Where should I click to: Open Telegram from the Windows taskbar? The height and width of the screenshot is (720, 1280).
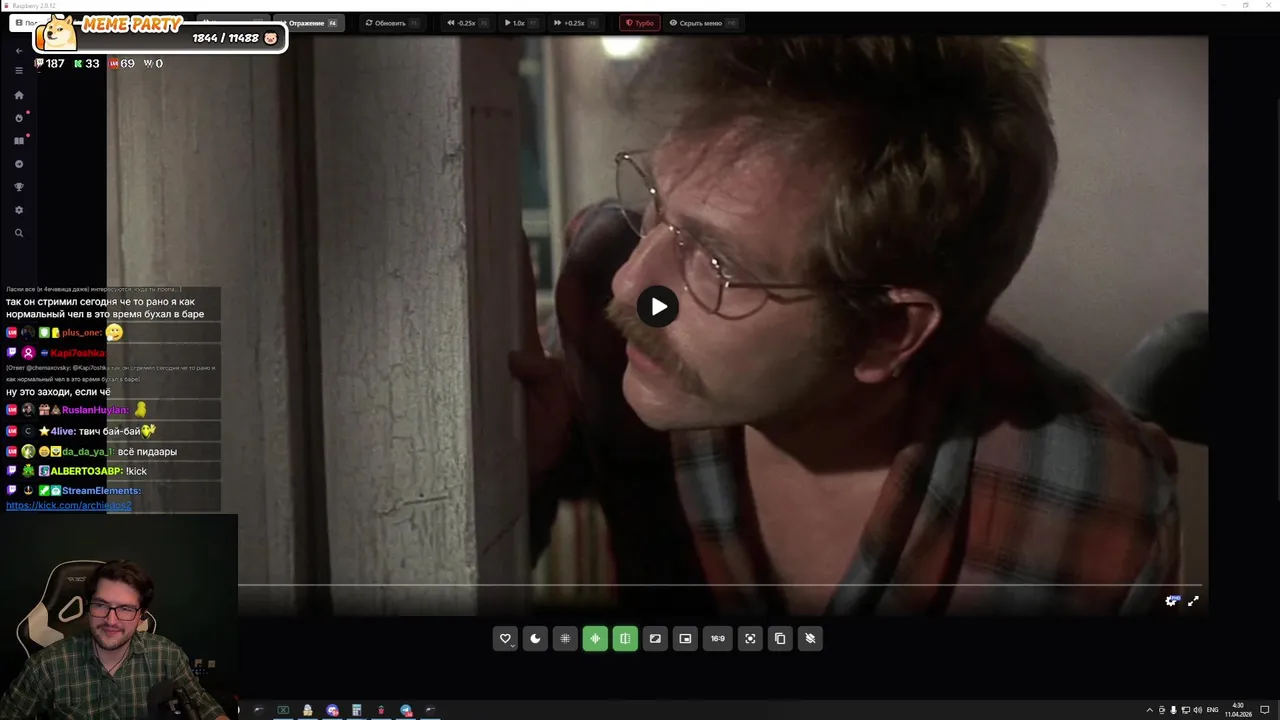[x=406, y=710]
